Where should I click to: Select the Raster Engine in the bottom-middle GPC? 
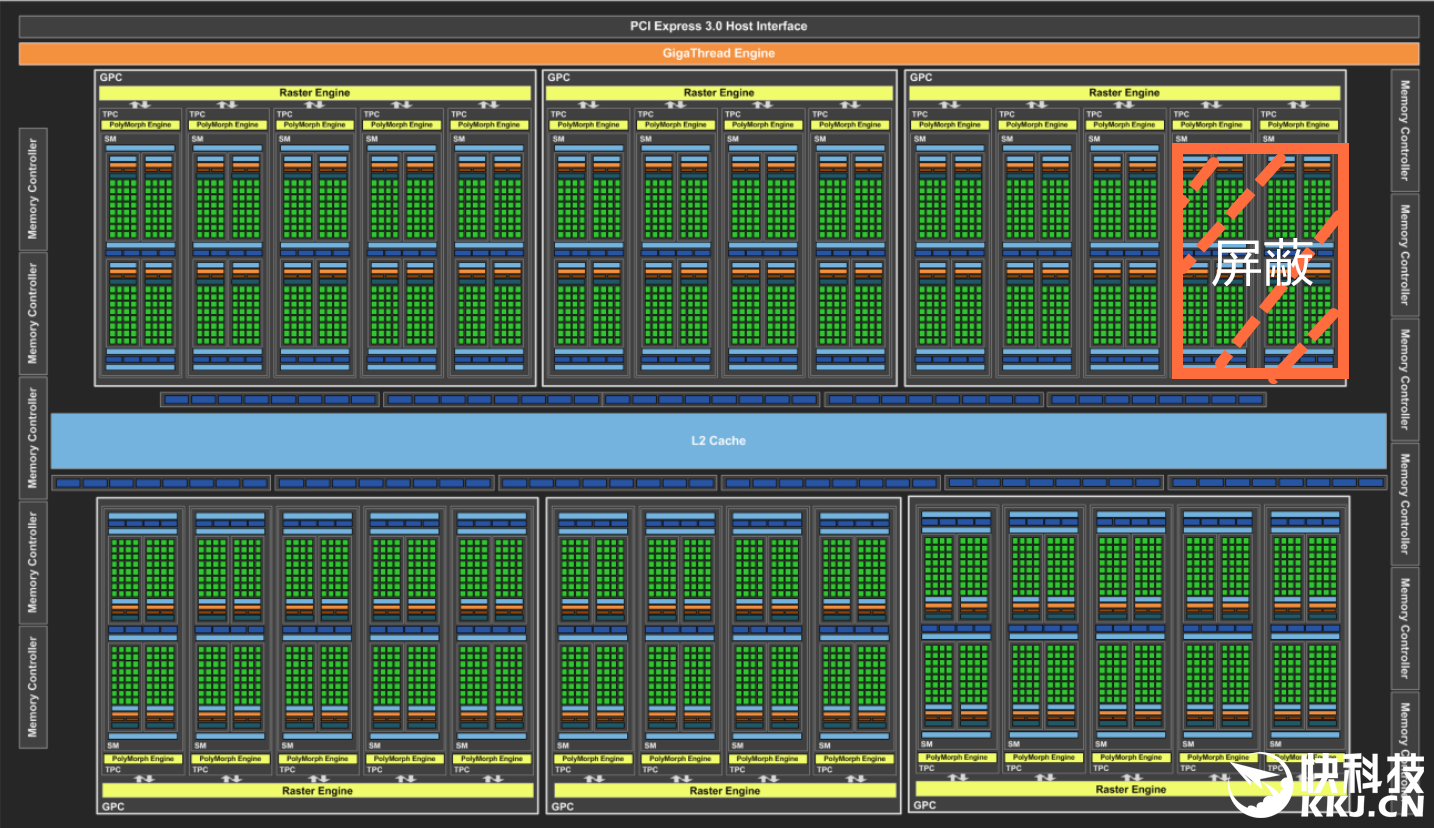[724, 791]
